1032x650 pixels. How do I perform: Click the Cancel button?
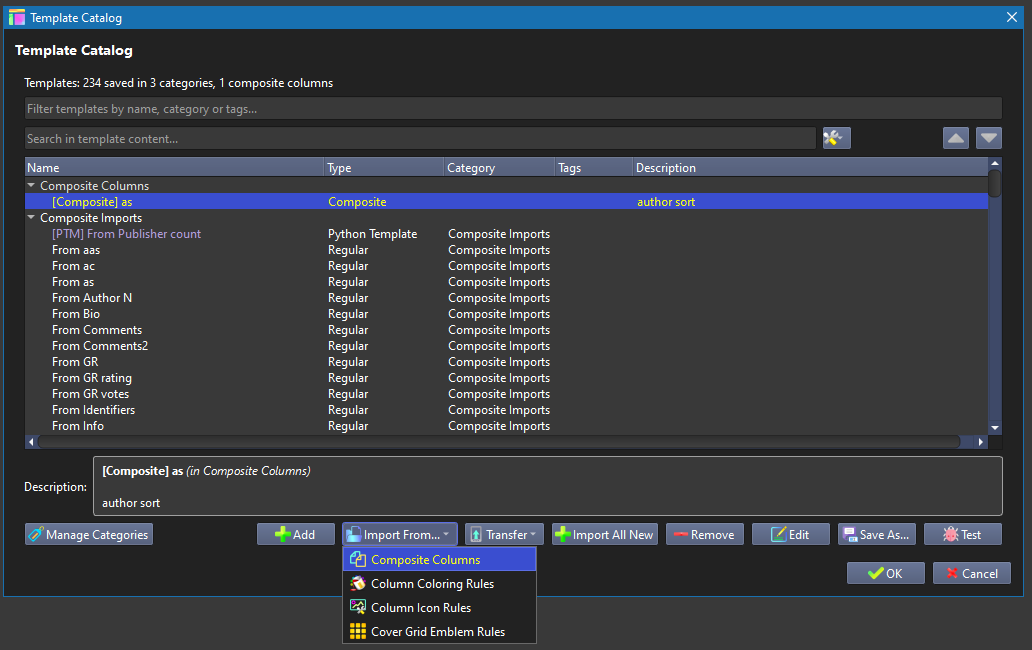[x=972, y=573]
